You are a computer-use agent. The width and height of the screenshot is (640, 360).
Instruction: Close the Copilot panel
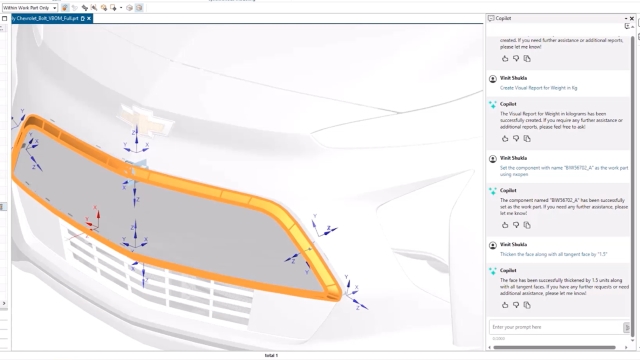(632, 18)
